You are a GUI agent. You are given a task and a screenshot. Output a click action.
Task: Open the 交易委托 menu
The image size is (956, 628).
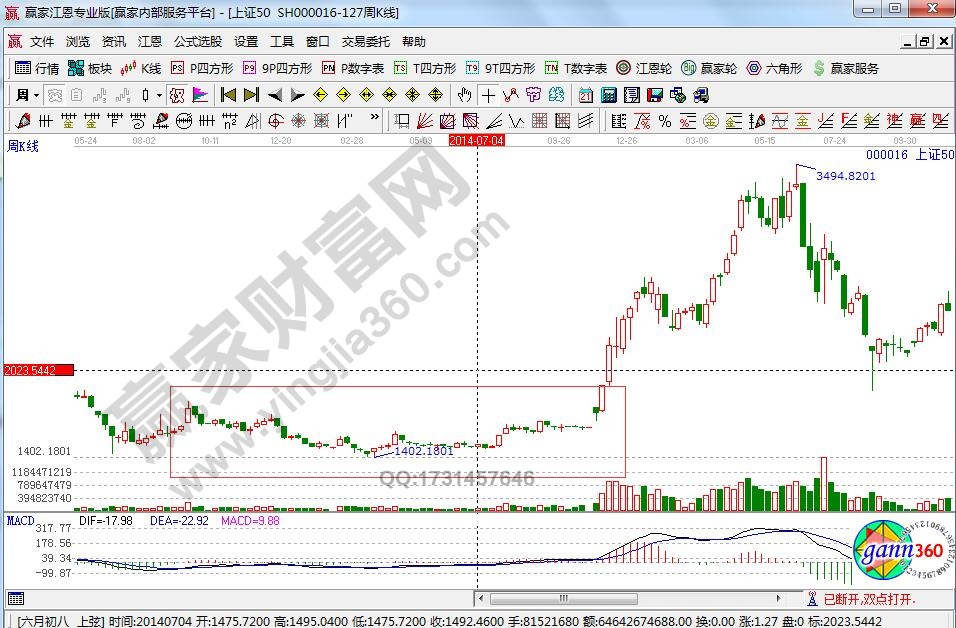click(x=365, y=42)
